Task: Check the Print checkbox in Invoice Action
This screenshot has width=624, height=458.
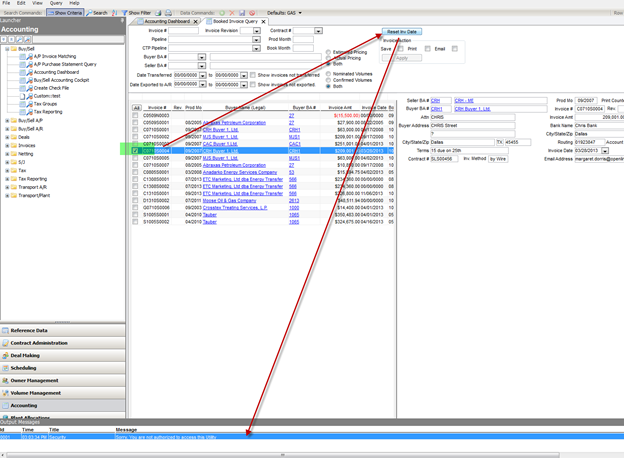Action: click(x=402, y=48)
